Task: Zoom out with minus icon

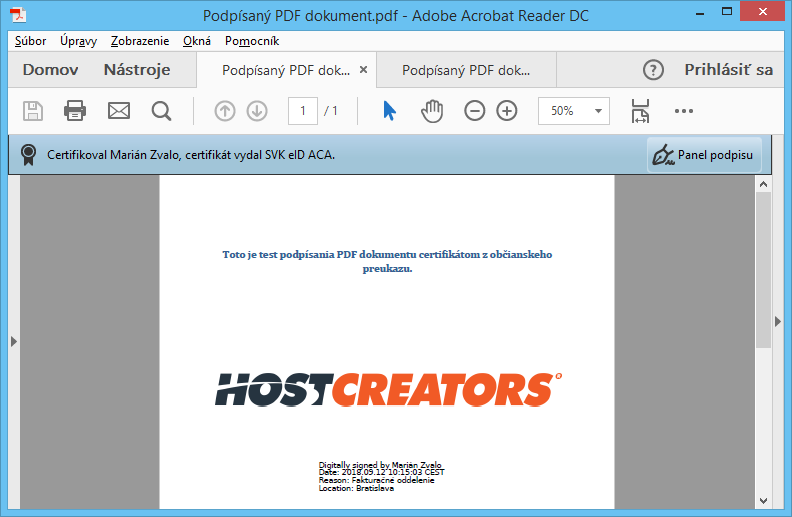Action: click(474, 111)
